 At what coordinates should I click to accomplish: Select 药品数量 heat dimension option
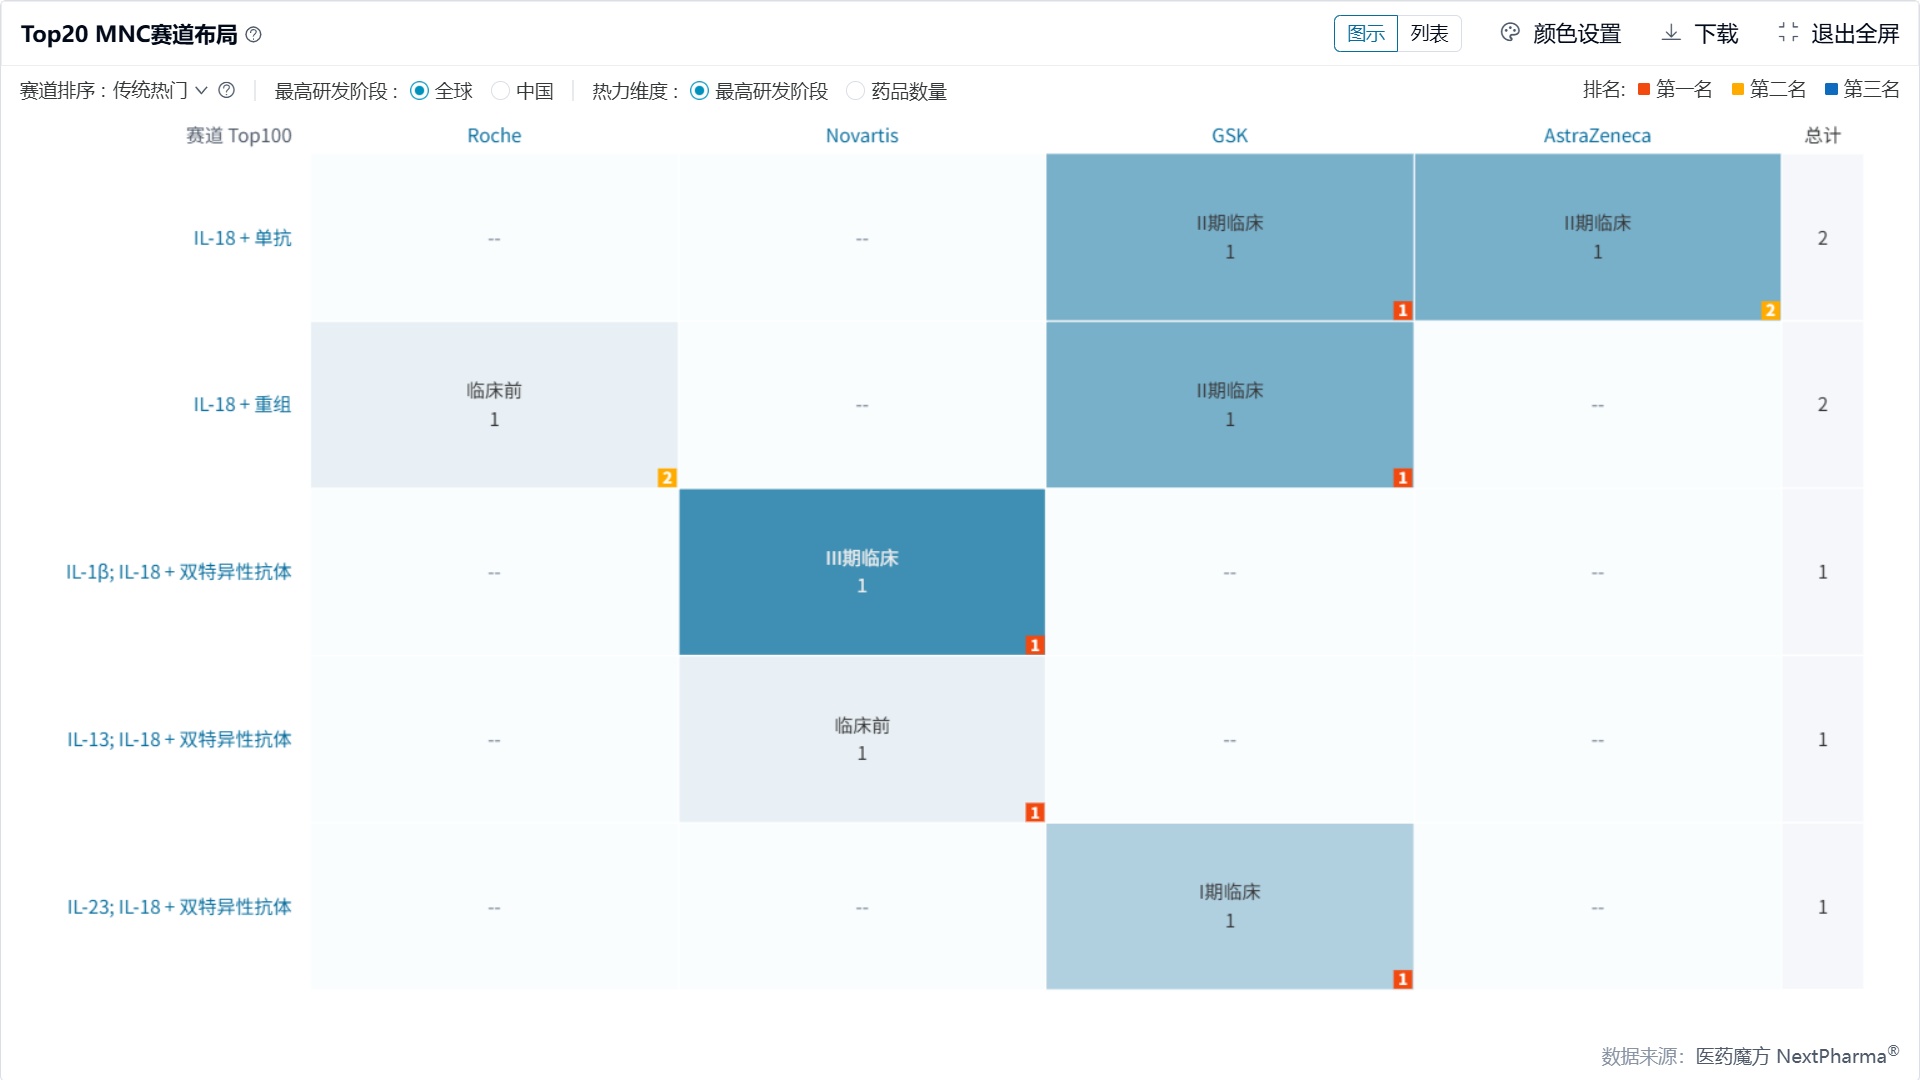(x=856, y=91)
